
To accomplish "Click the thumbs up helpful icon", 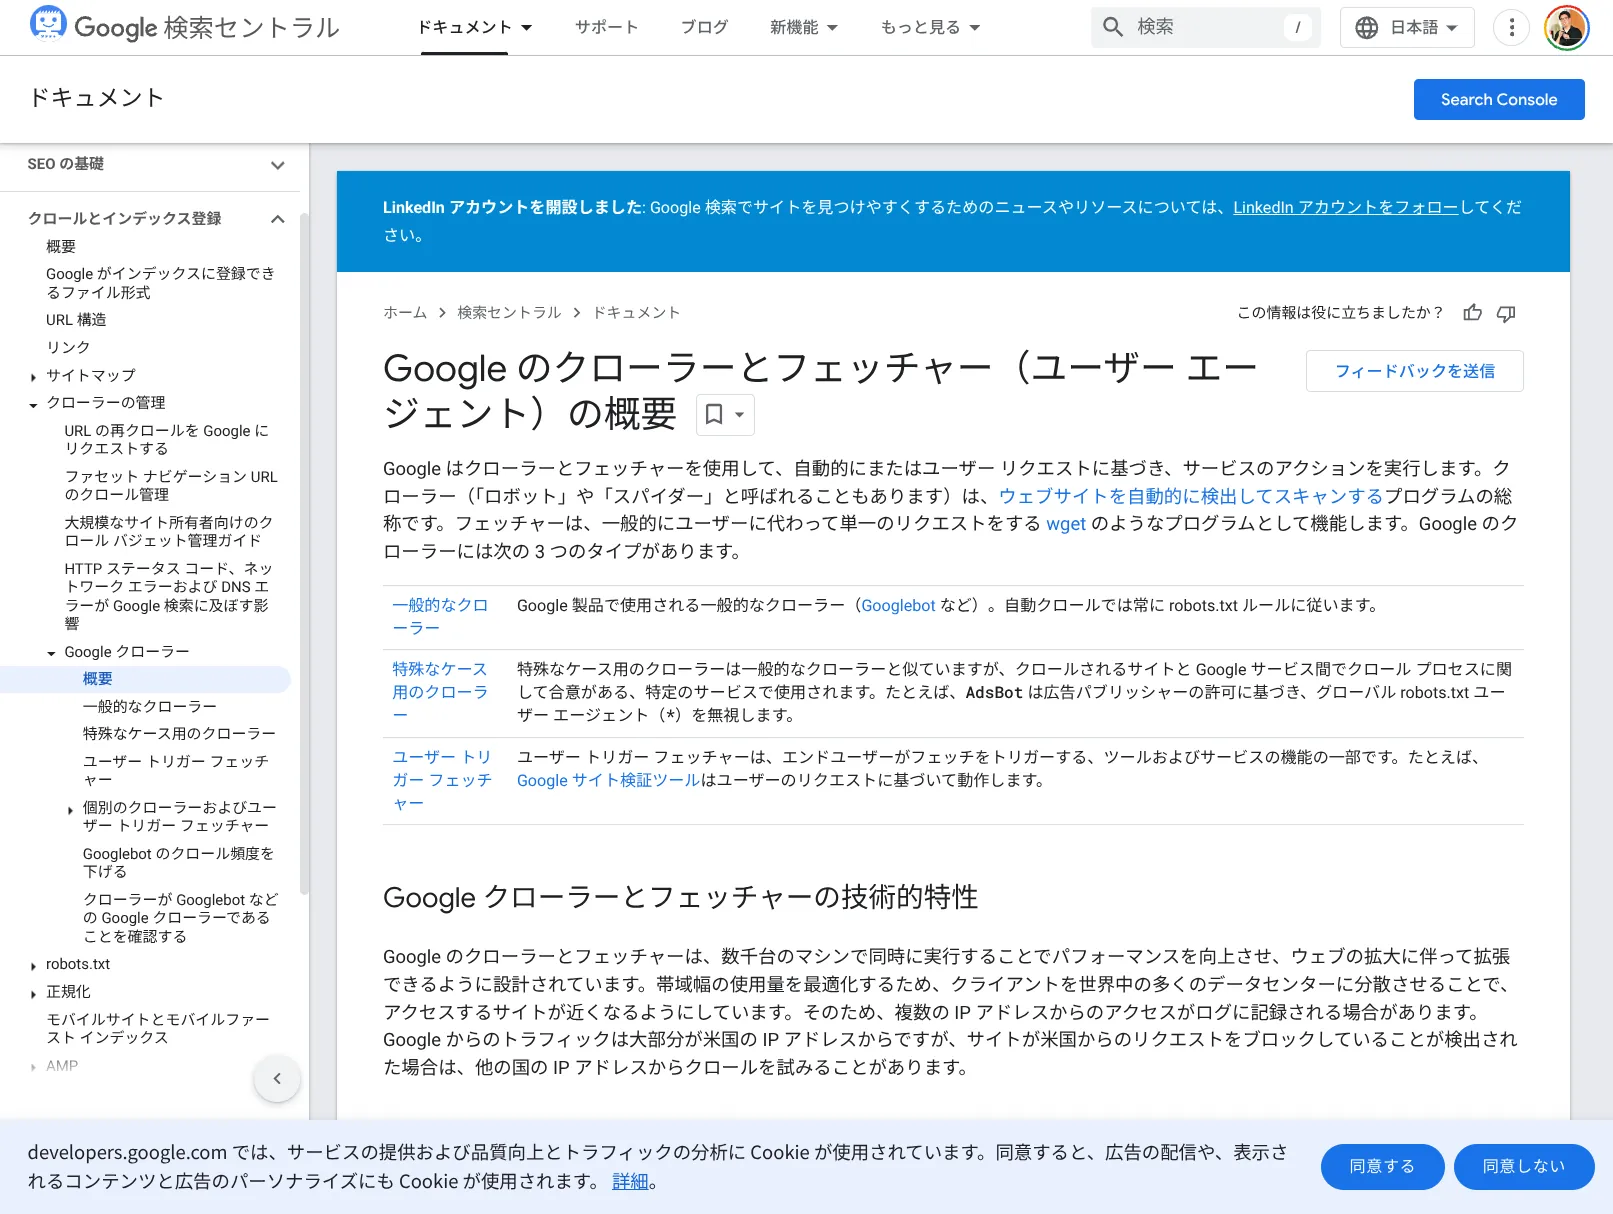I will tap(1472, 313).
